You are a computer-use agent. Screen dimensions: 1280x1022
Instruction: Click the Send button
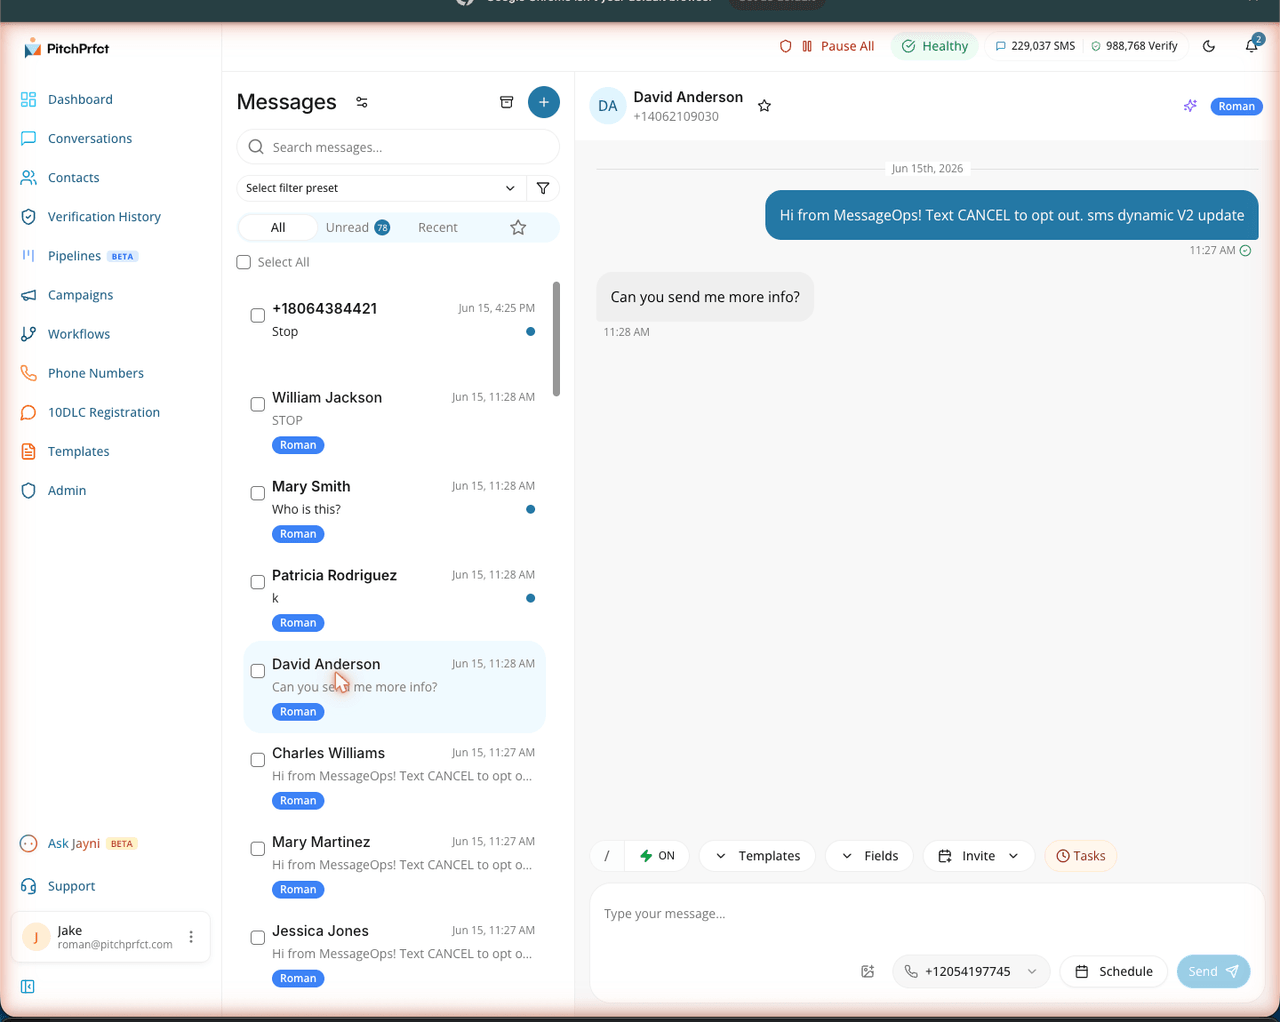pyautogui.click(x=1213, y=971)
